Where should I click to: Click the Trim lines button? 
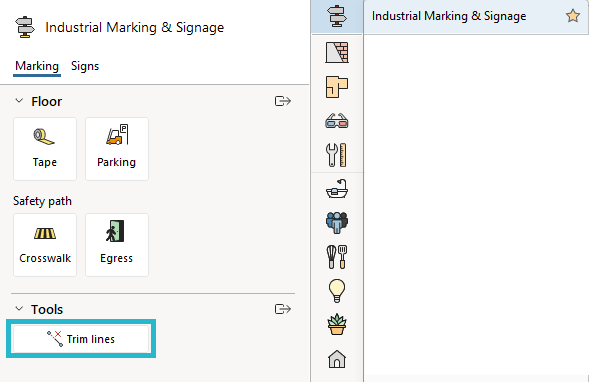click(x=81, y=339)
